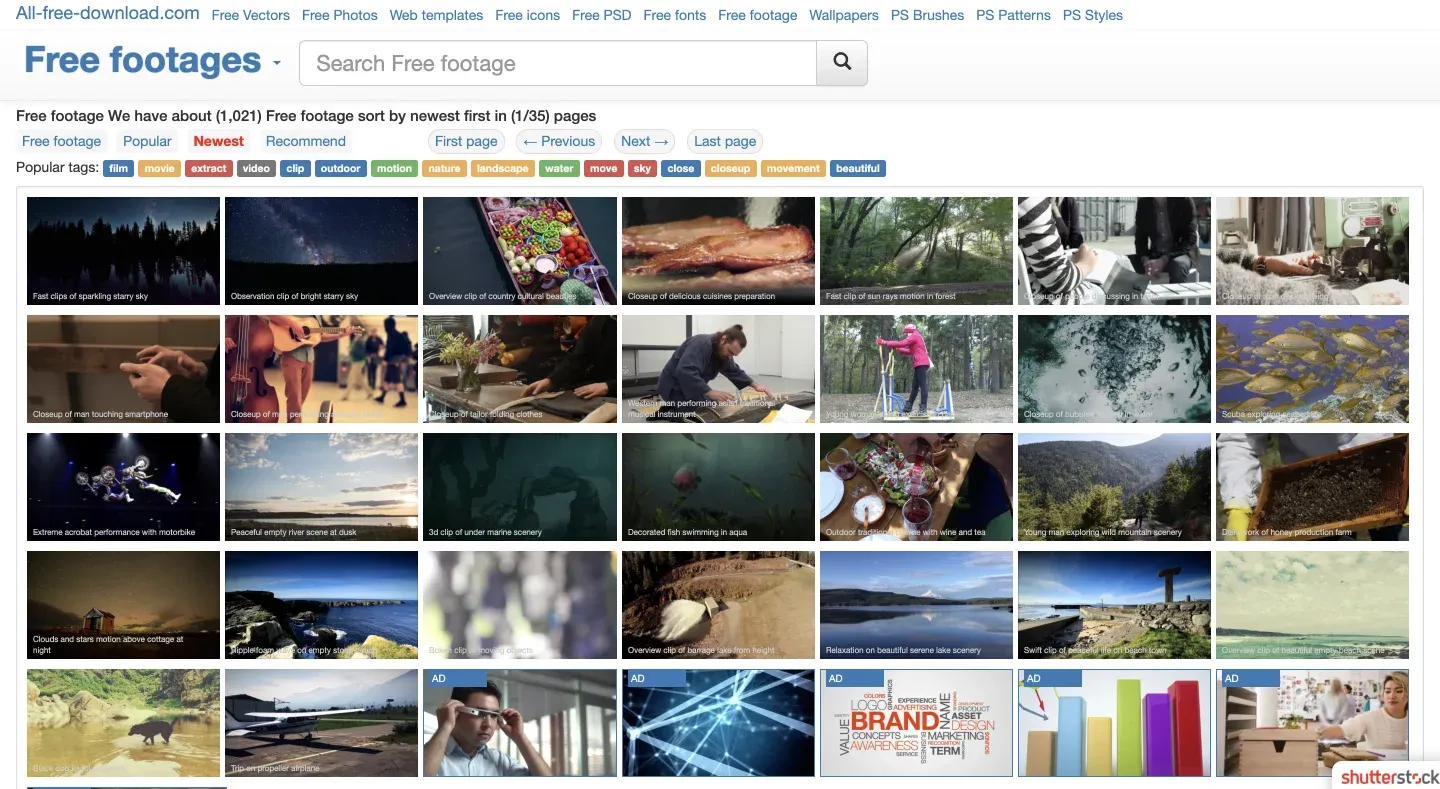
Task: Open the BRAND word cloud ad thumbnail
Action: point(916,722)
